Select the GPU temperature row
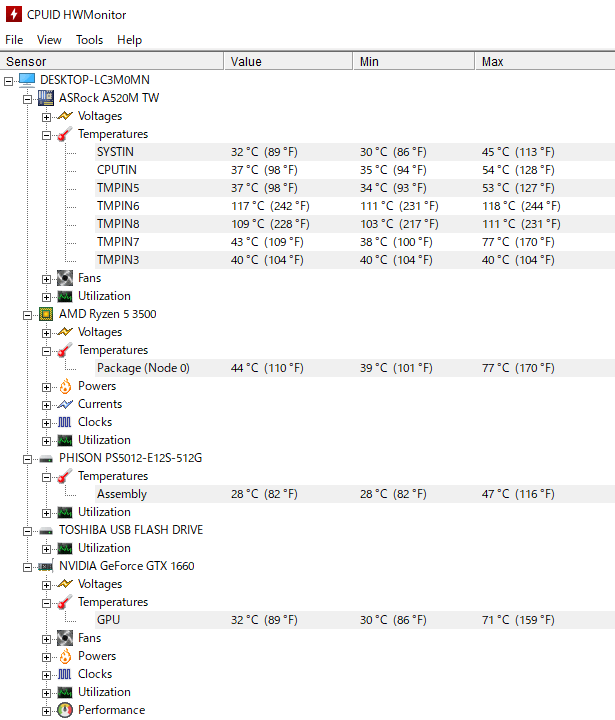 355,620
